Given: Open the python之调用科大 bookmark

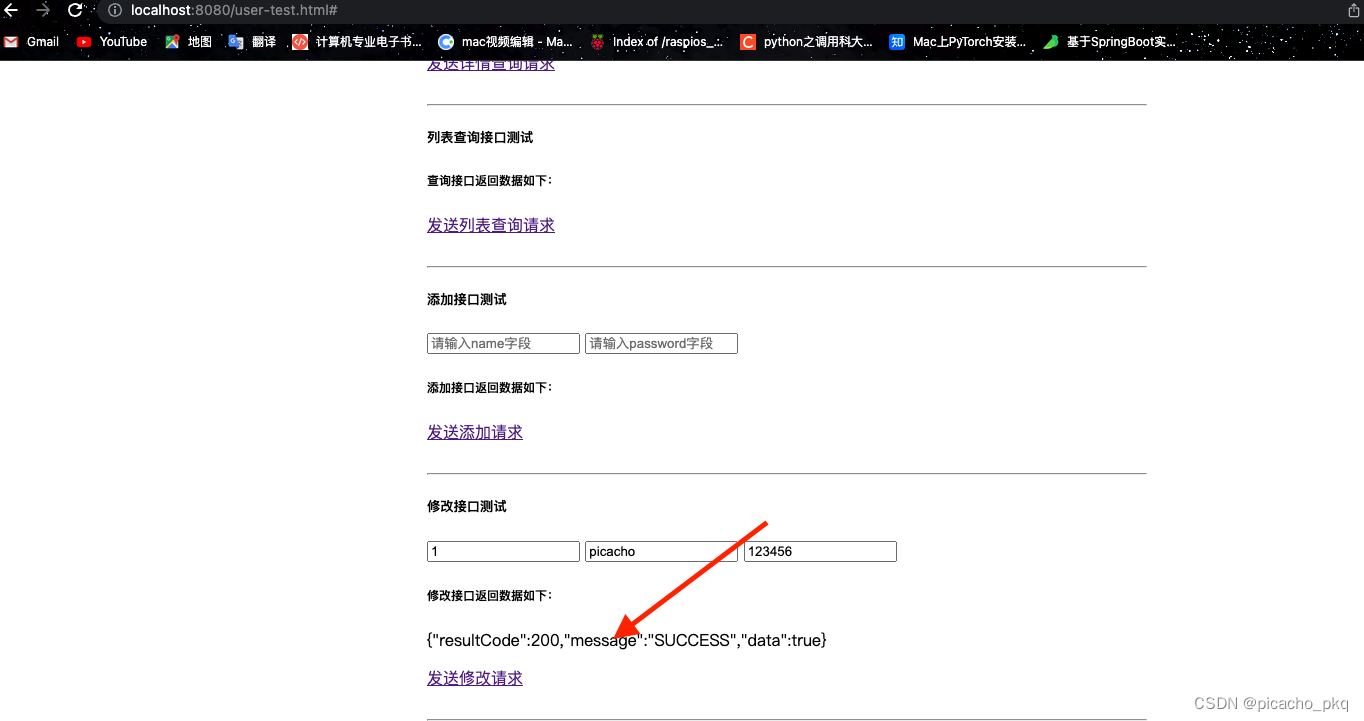Looking at the screenshot, I should (807, 42).
